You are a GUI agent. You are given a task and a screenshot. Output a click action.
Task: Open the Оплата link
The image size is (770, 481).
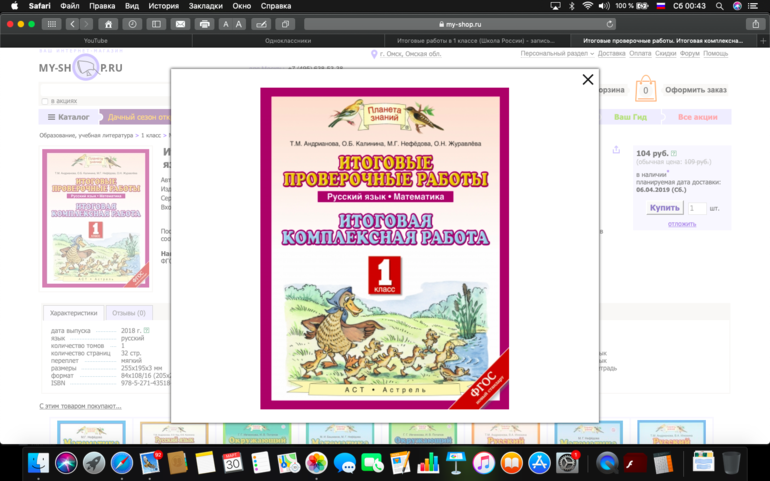coord(640,54)
